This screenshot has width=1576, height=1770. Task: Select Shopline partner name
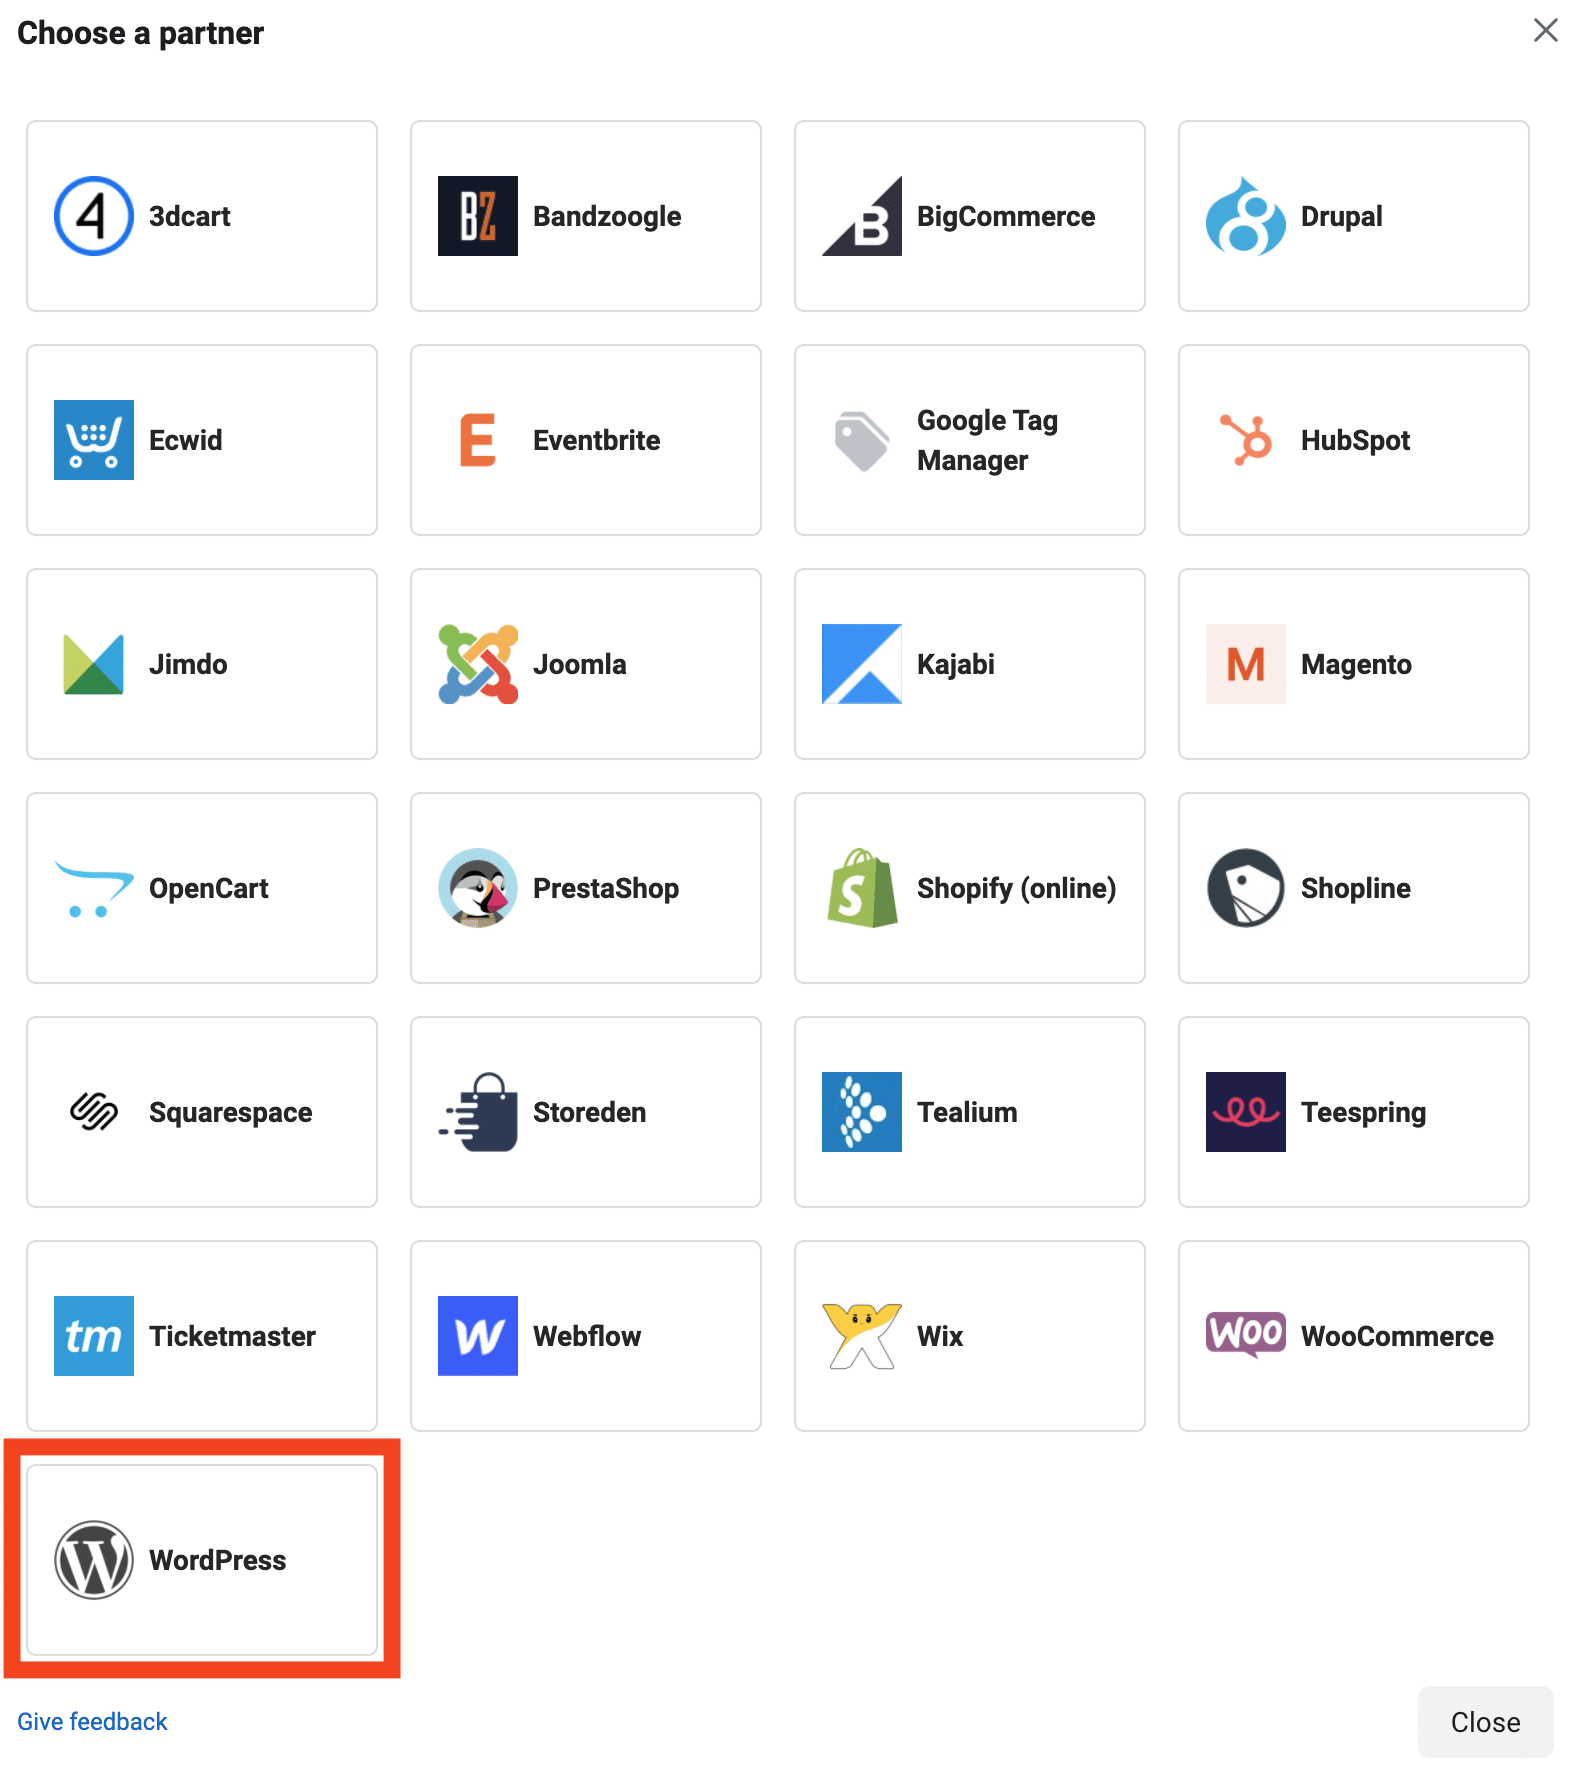(1356, 888)
